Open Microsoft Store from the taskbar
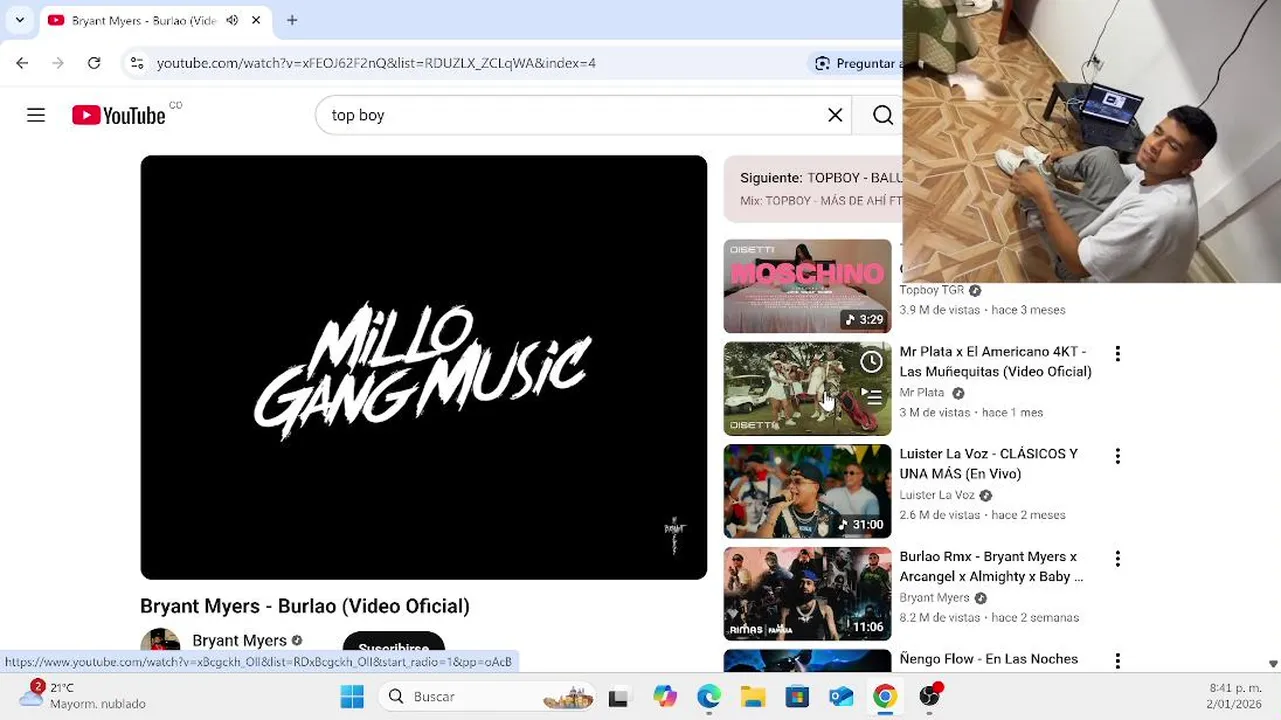1281x720 pixels. (x=797, y=696)
